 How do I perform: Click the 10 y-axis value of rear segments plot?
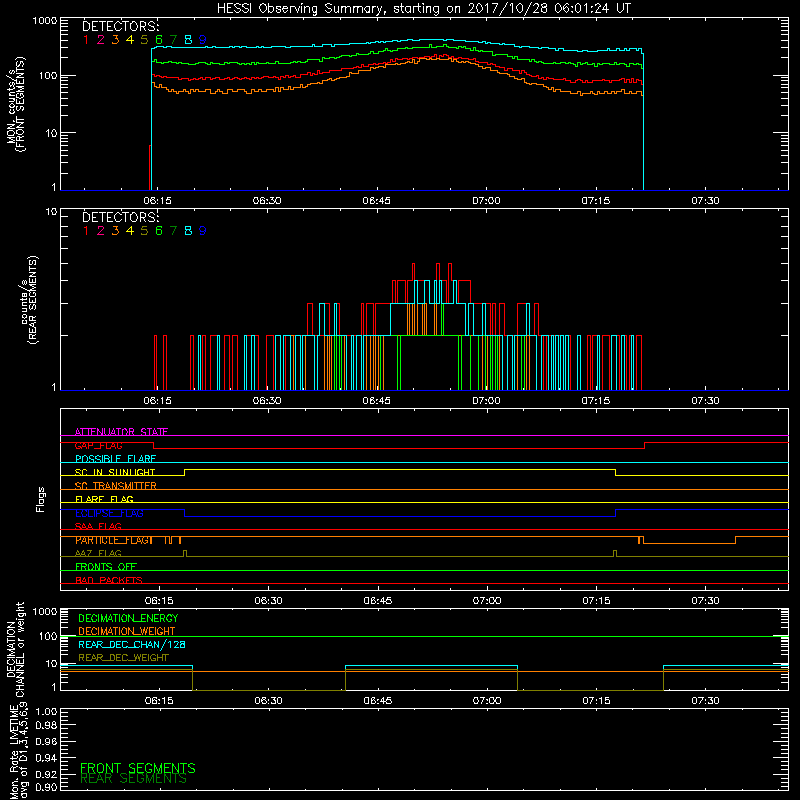click(52, 212)
